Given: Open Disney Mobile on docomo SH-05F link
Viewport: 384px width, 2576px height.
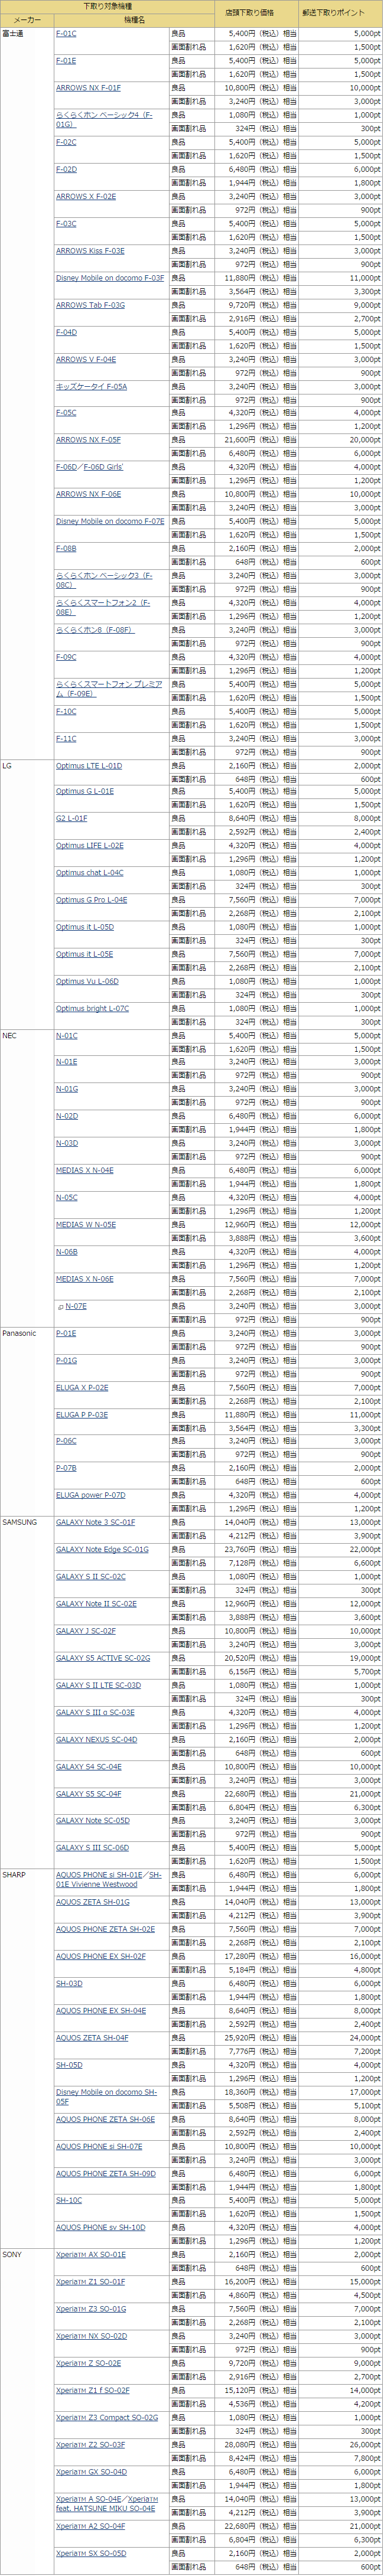Looking at the screenshot, I should pyautogui.click(x=106, y=2097).
